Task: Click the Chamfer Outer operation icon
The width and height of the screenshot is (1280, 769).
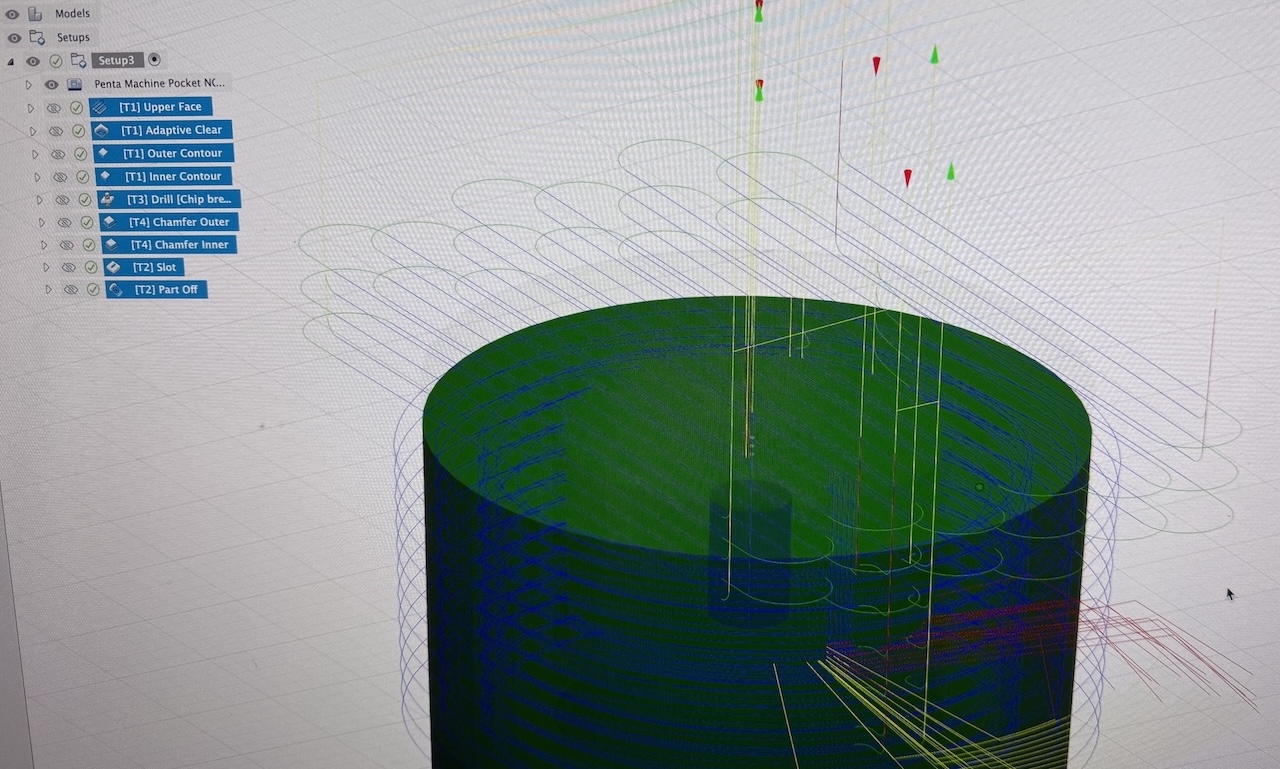Action: pyautogui.click(x=109, y=222)
